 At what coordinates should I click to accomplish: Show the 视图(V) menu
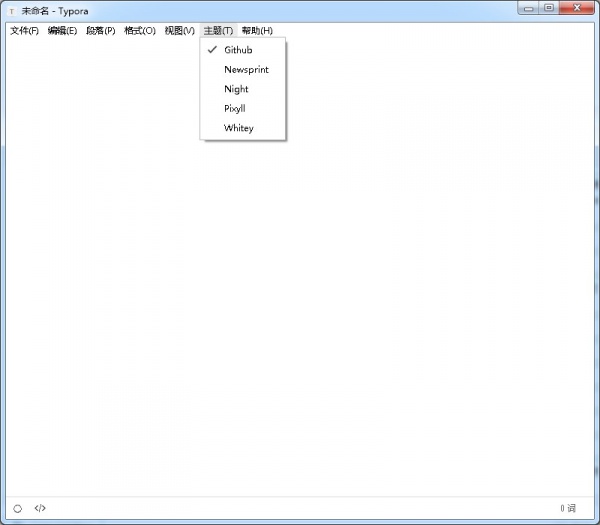[x=179, y=30]
